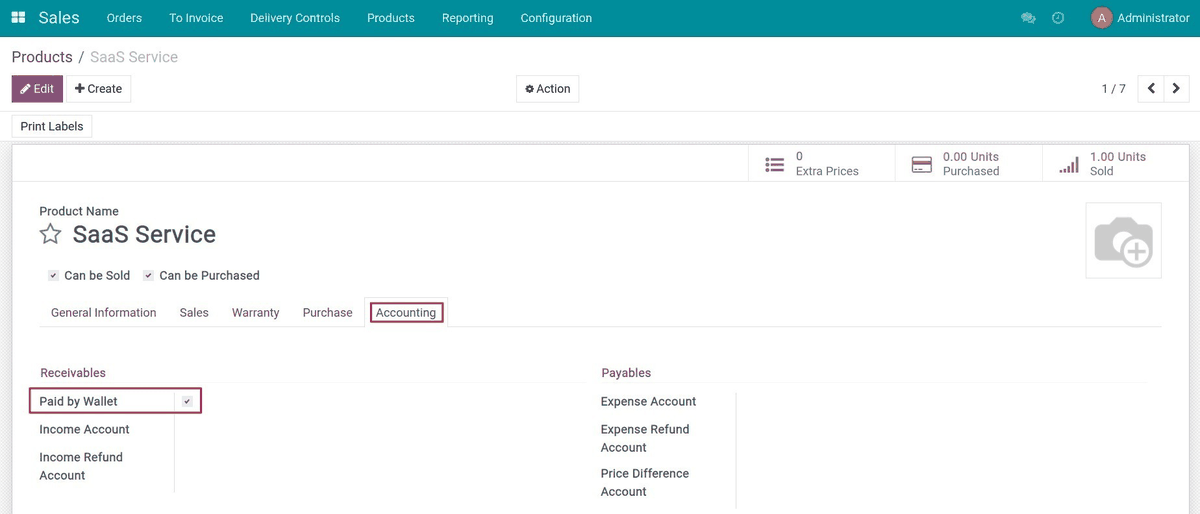Toggle the Paid by Wallet checkbox
The image size is (1200, 514).
[187, 401]
